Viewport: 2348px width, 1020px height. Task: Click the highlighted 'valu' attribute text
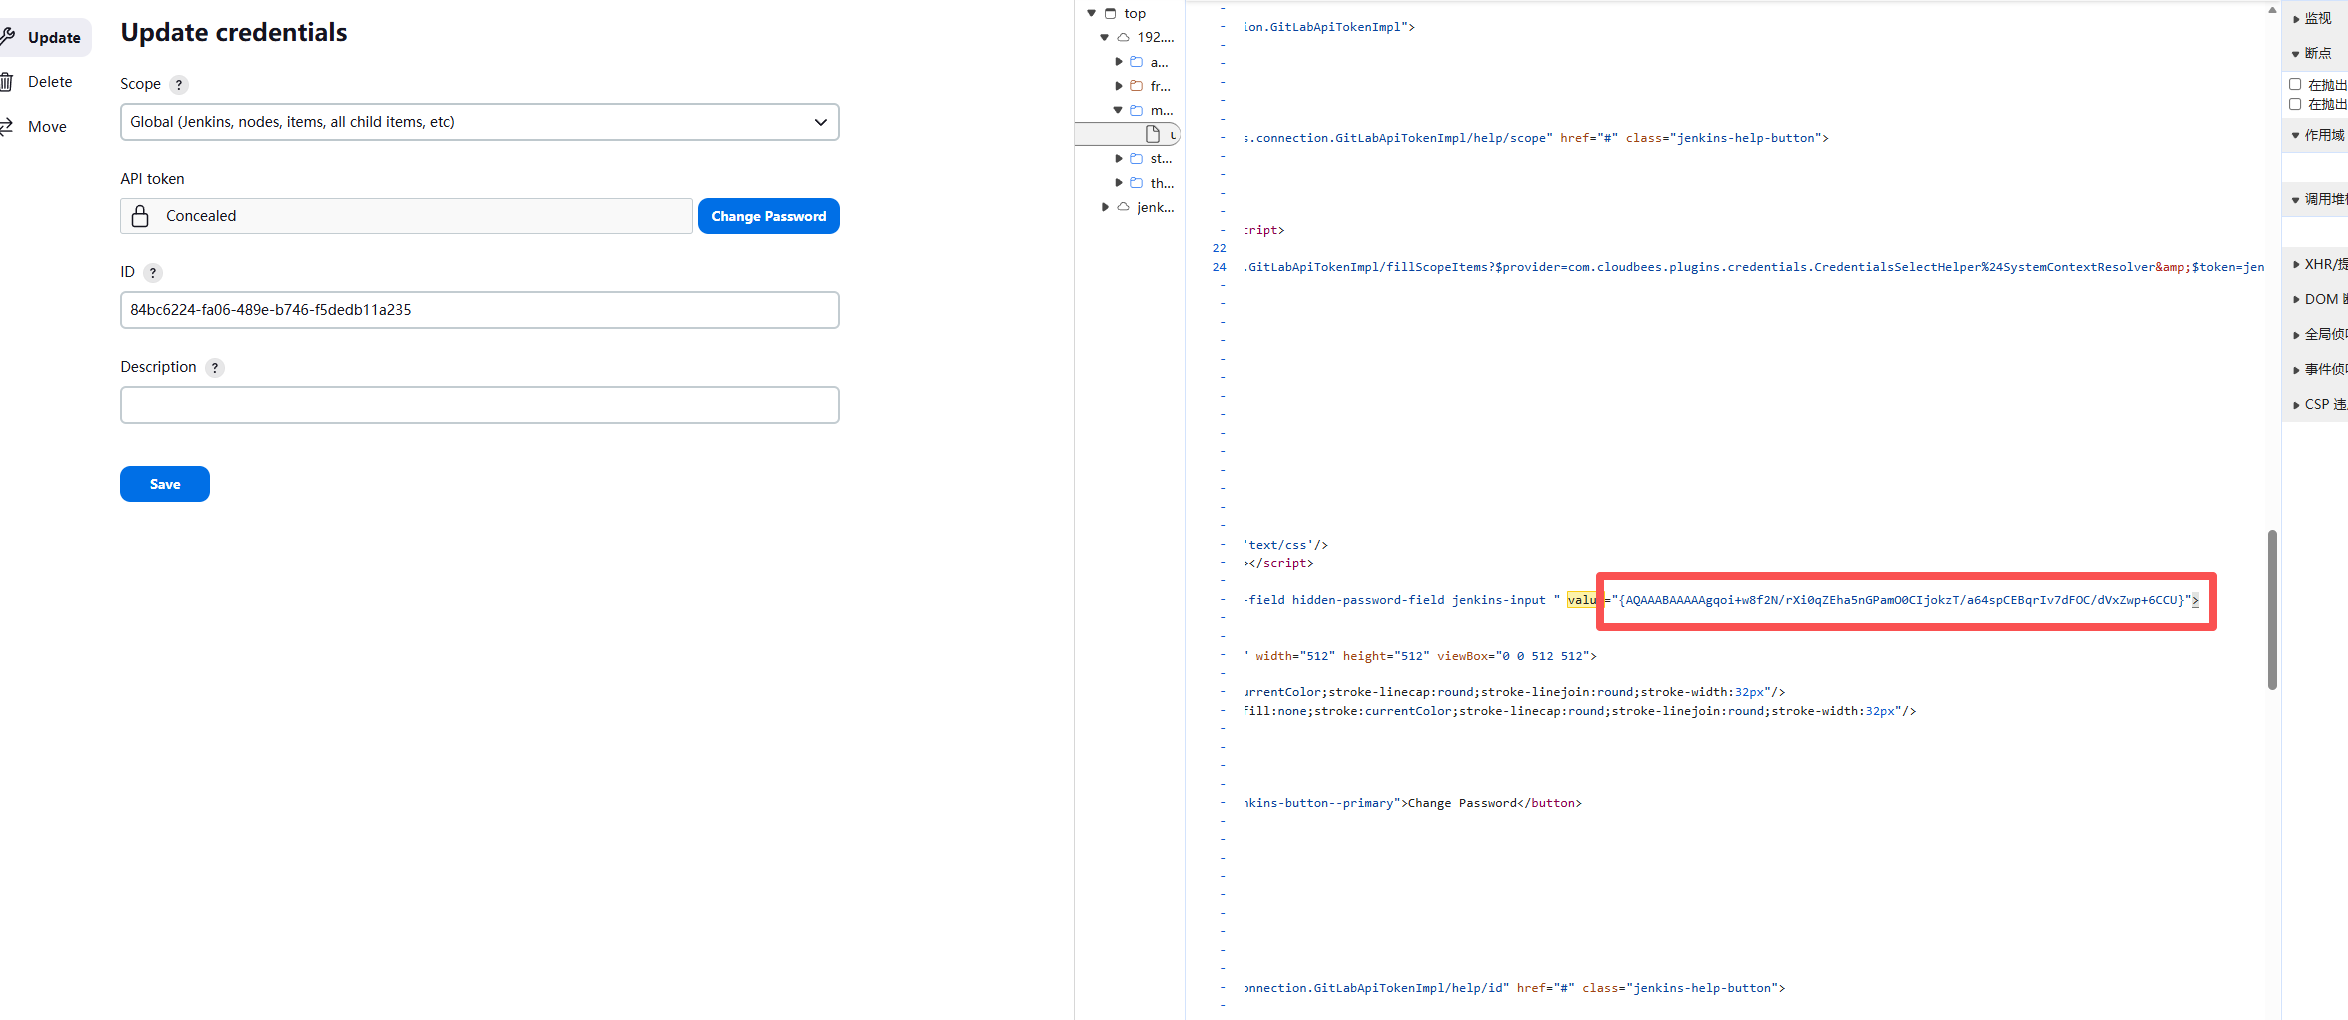[1582, 600]
